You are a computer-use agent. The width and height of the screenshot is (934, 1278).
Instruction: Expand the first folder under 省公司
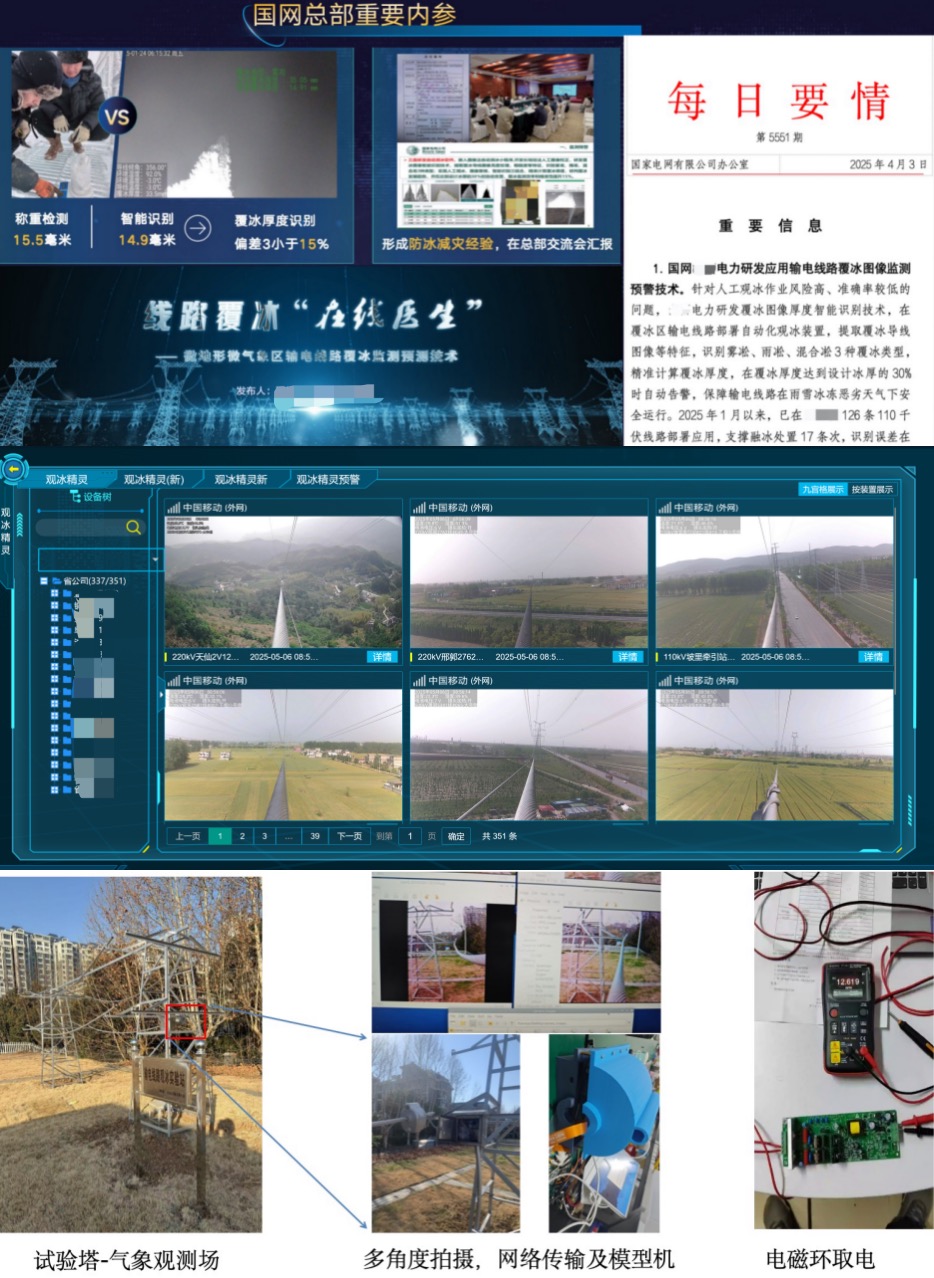tap(54, 592)
